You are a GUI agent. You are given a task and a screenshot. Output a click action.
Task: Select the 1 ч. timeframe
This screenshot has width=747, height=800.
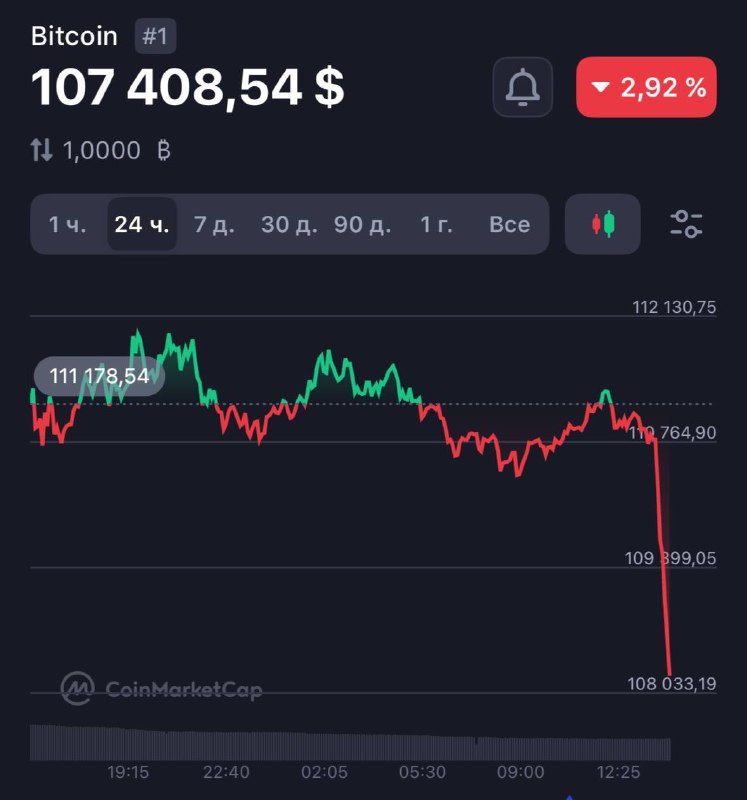click(x=67, y=224)
